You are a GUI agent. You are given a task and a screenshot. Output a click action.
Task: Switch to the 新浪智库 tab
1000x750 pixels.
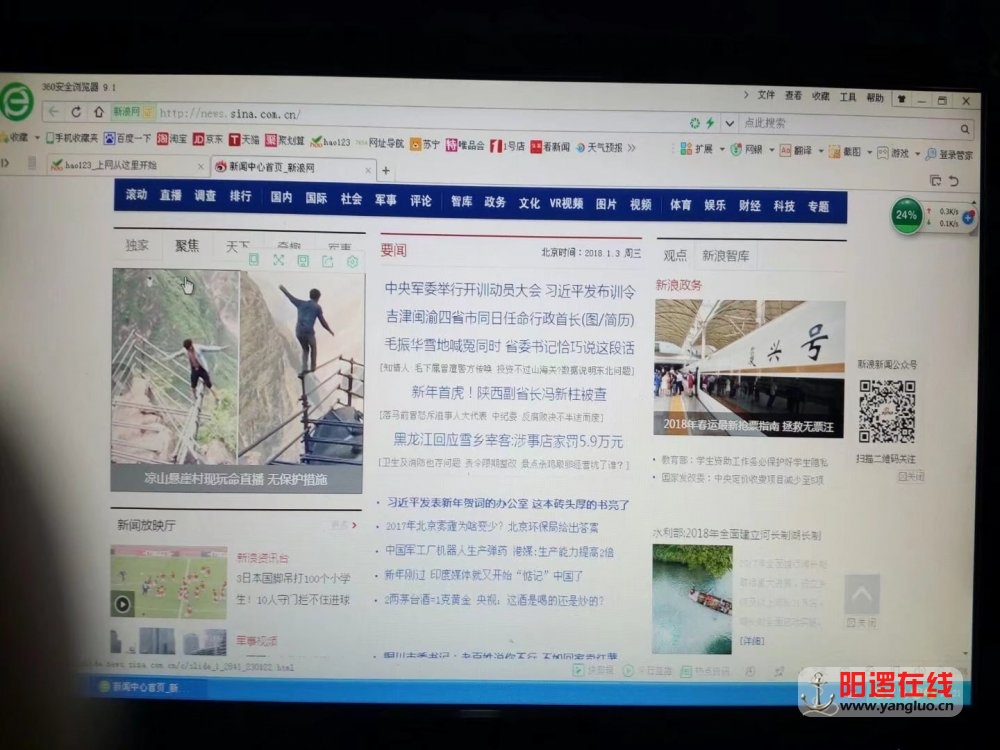(x=725, y=256)
